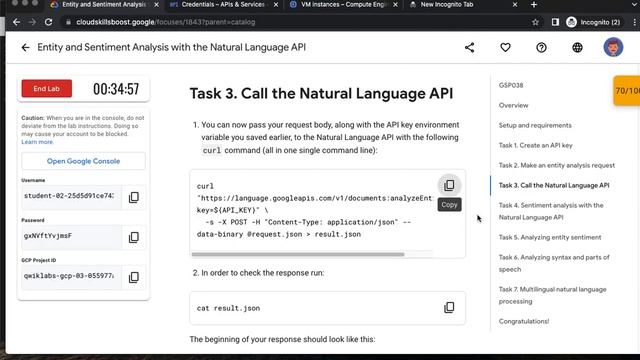Open Google Console
Viewport: 640px width, 360px height.
pyautogui.click(x=83, y=161)
